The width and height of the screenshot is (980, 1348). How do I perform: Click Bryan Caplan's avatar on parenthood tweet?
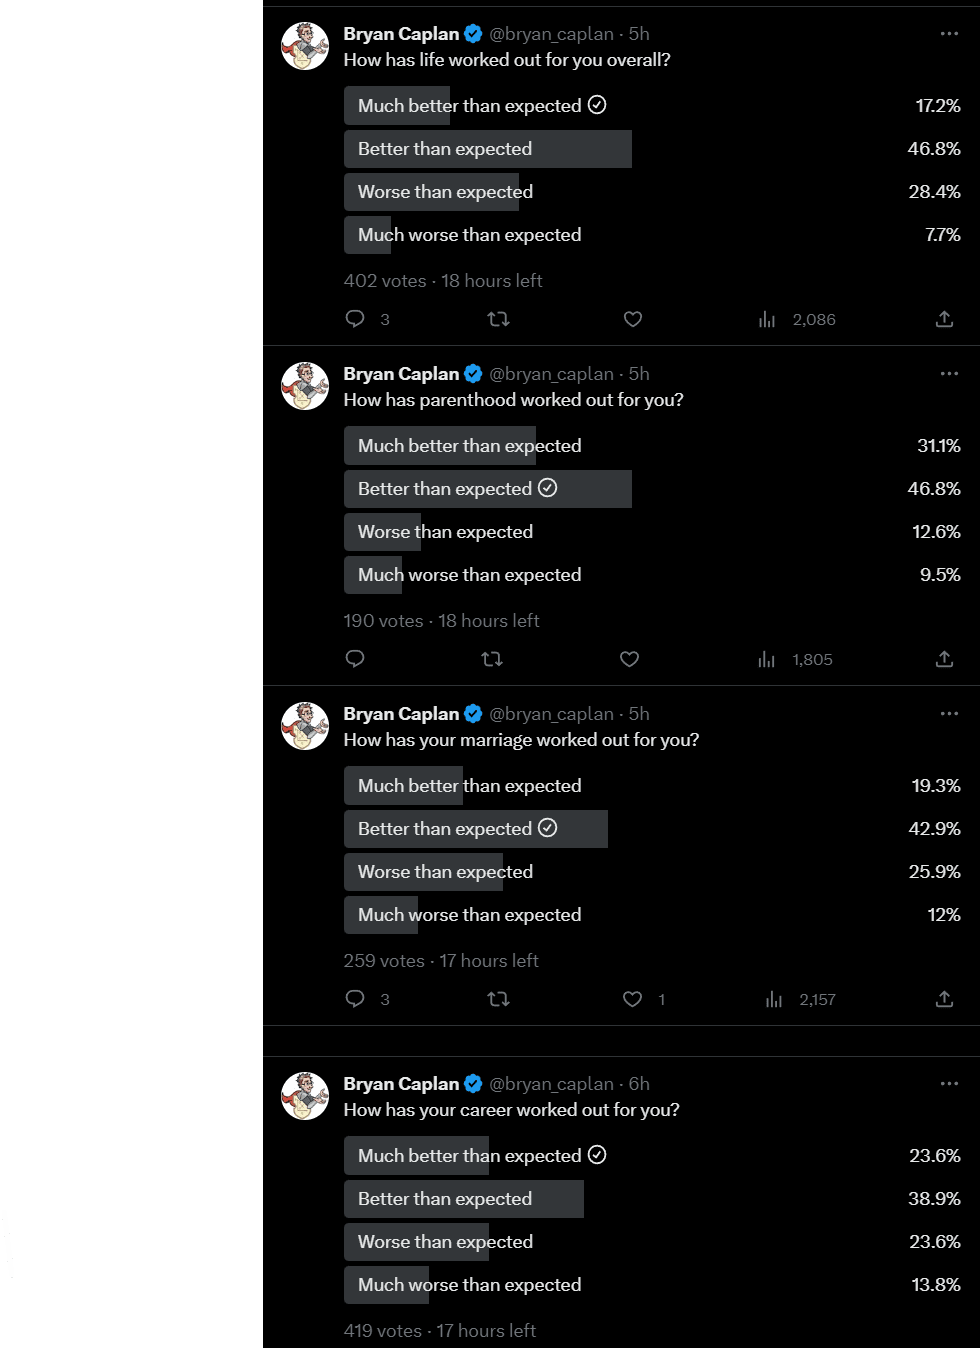pos(305,386)
